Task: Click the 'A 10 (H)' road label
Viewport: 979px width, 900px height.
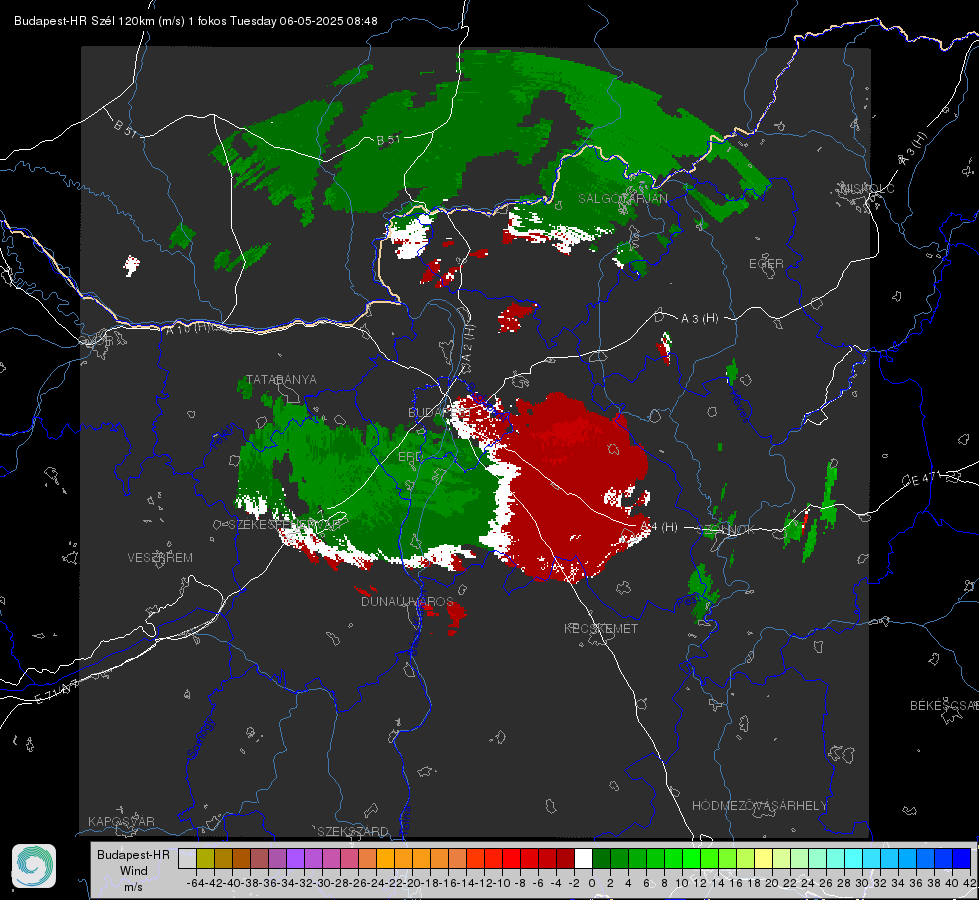Action: [x=187, y=328]
